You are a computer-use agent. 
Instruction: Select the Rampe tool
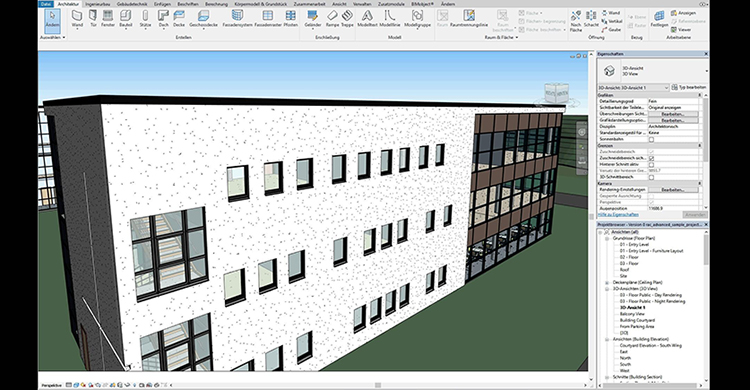[332, 19]
